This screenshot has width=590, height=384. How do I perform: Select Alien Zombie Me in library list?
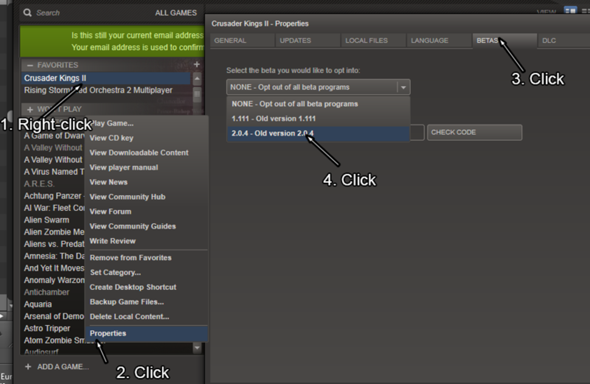click(x=54, y=232)
